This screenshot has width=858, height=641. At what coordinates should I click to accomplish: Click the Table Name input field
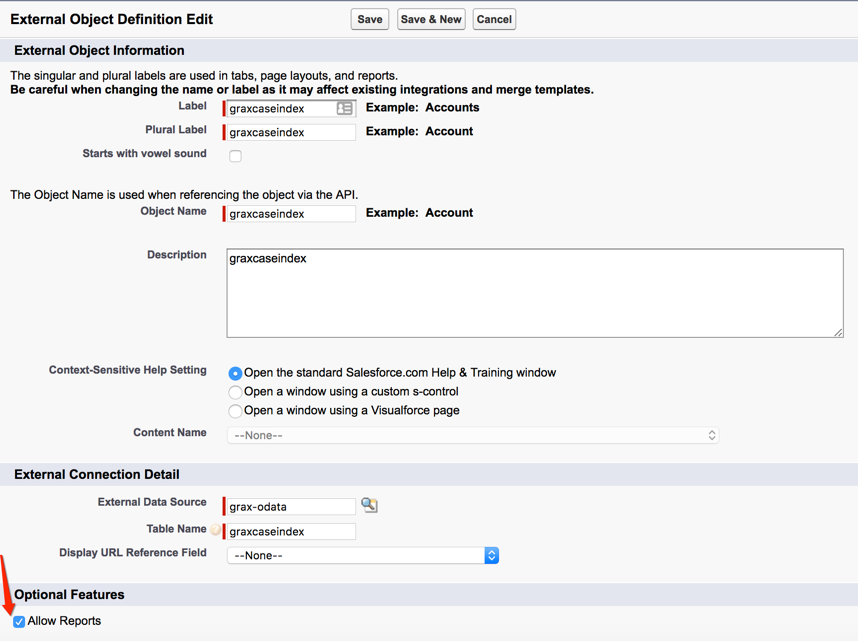pos(290,531)
